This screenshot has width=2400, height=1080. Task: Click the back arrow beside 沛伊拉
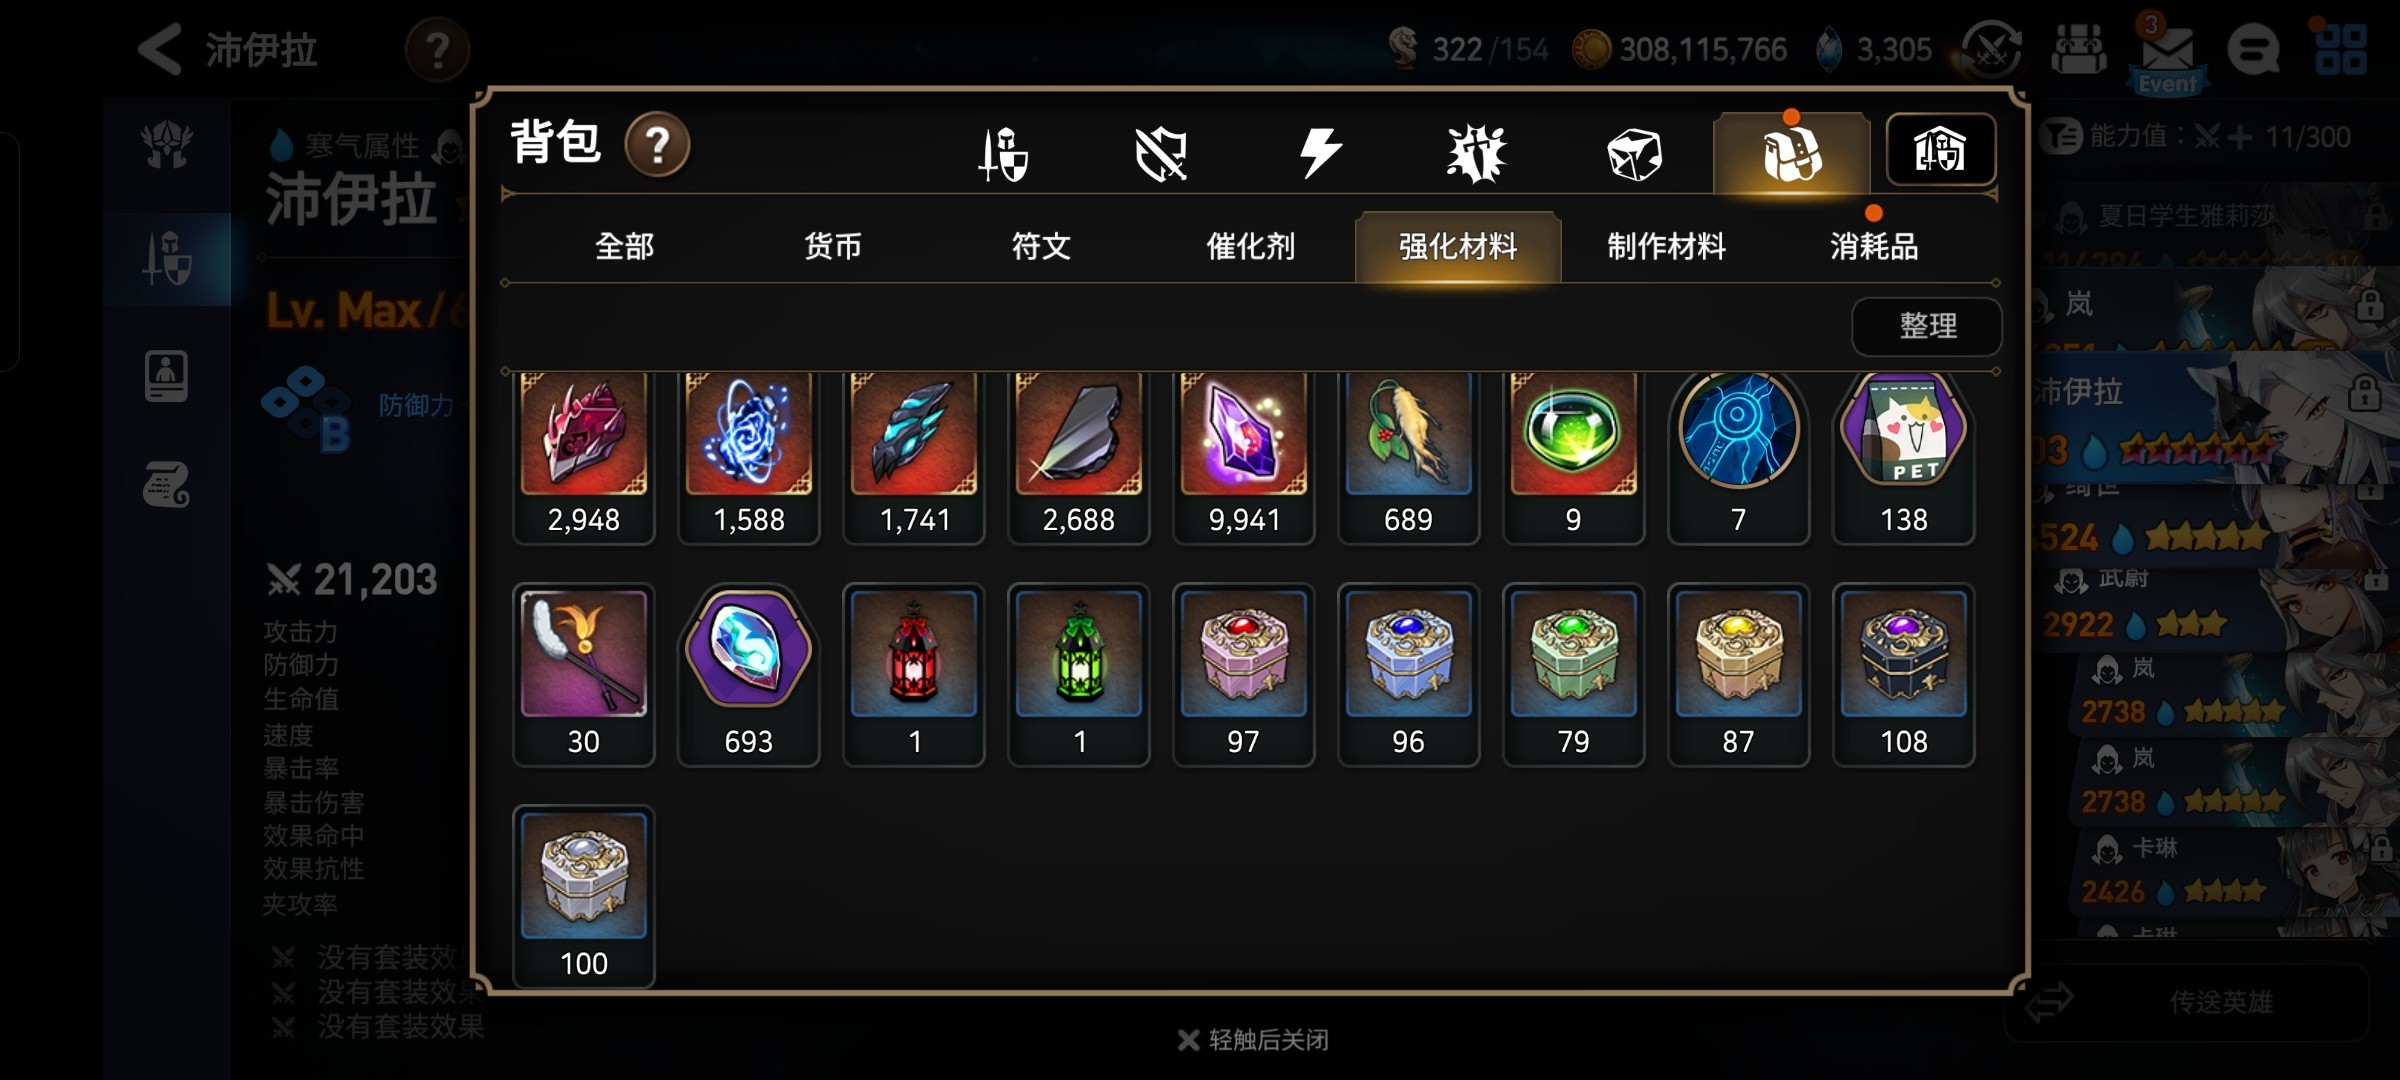click(160, 49)
